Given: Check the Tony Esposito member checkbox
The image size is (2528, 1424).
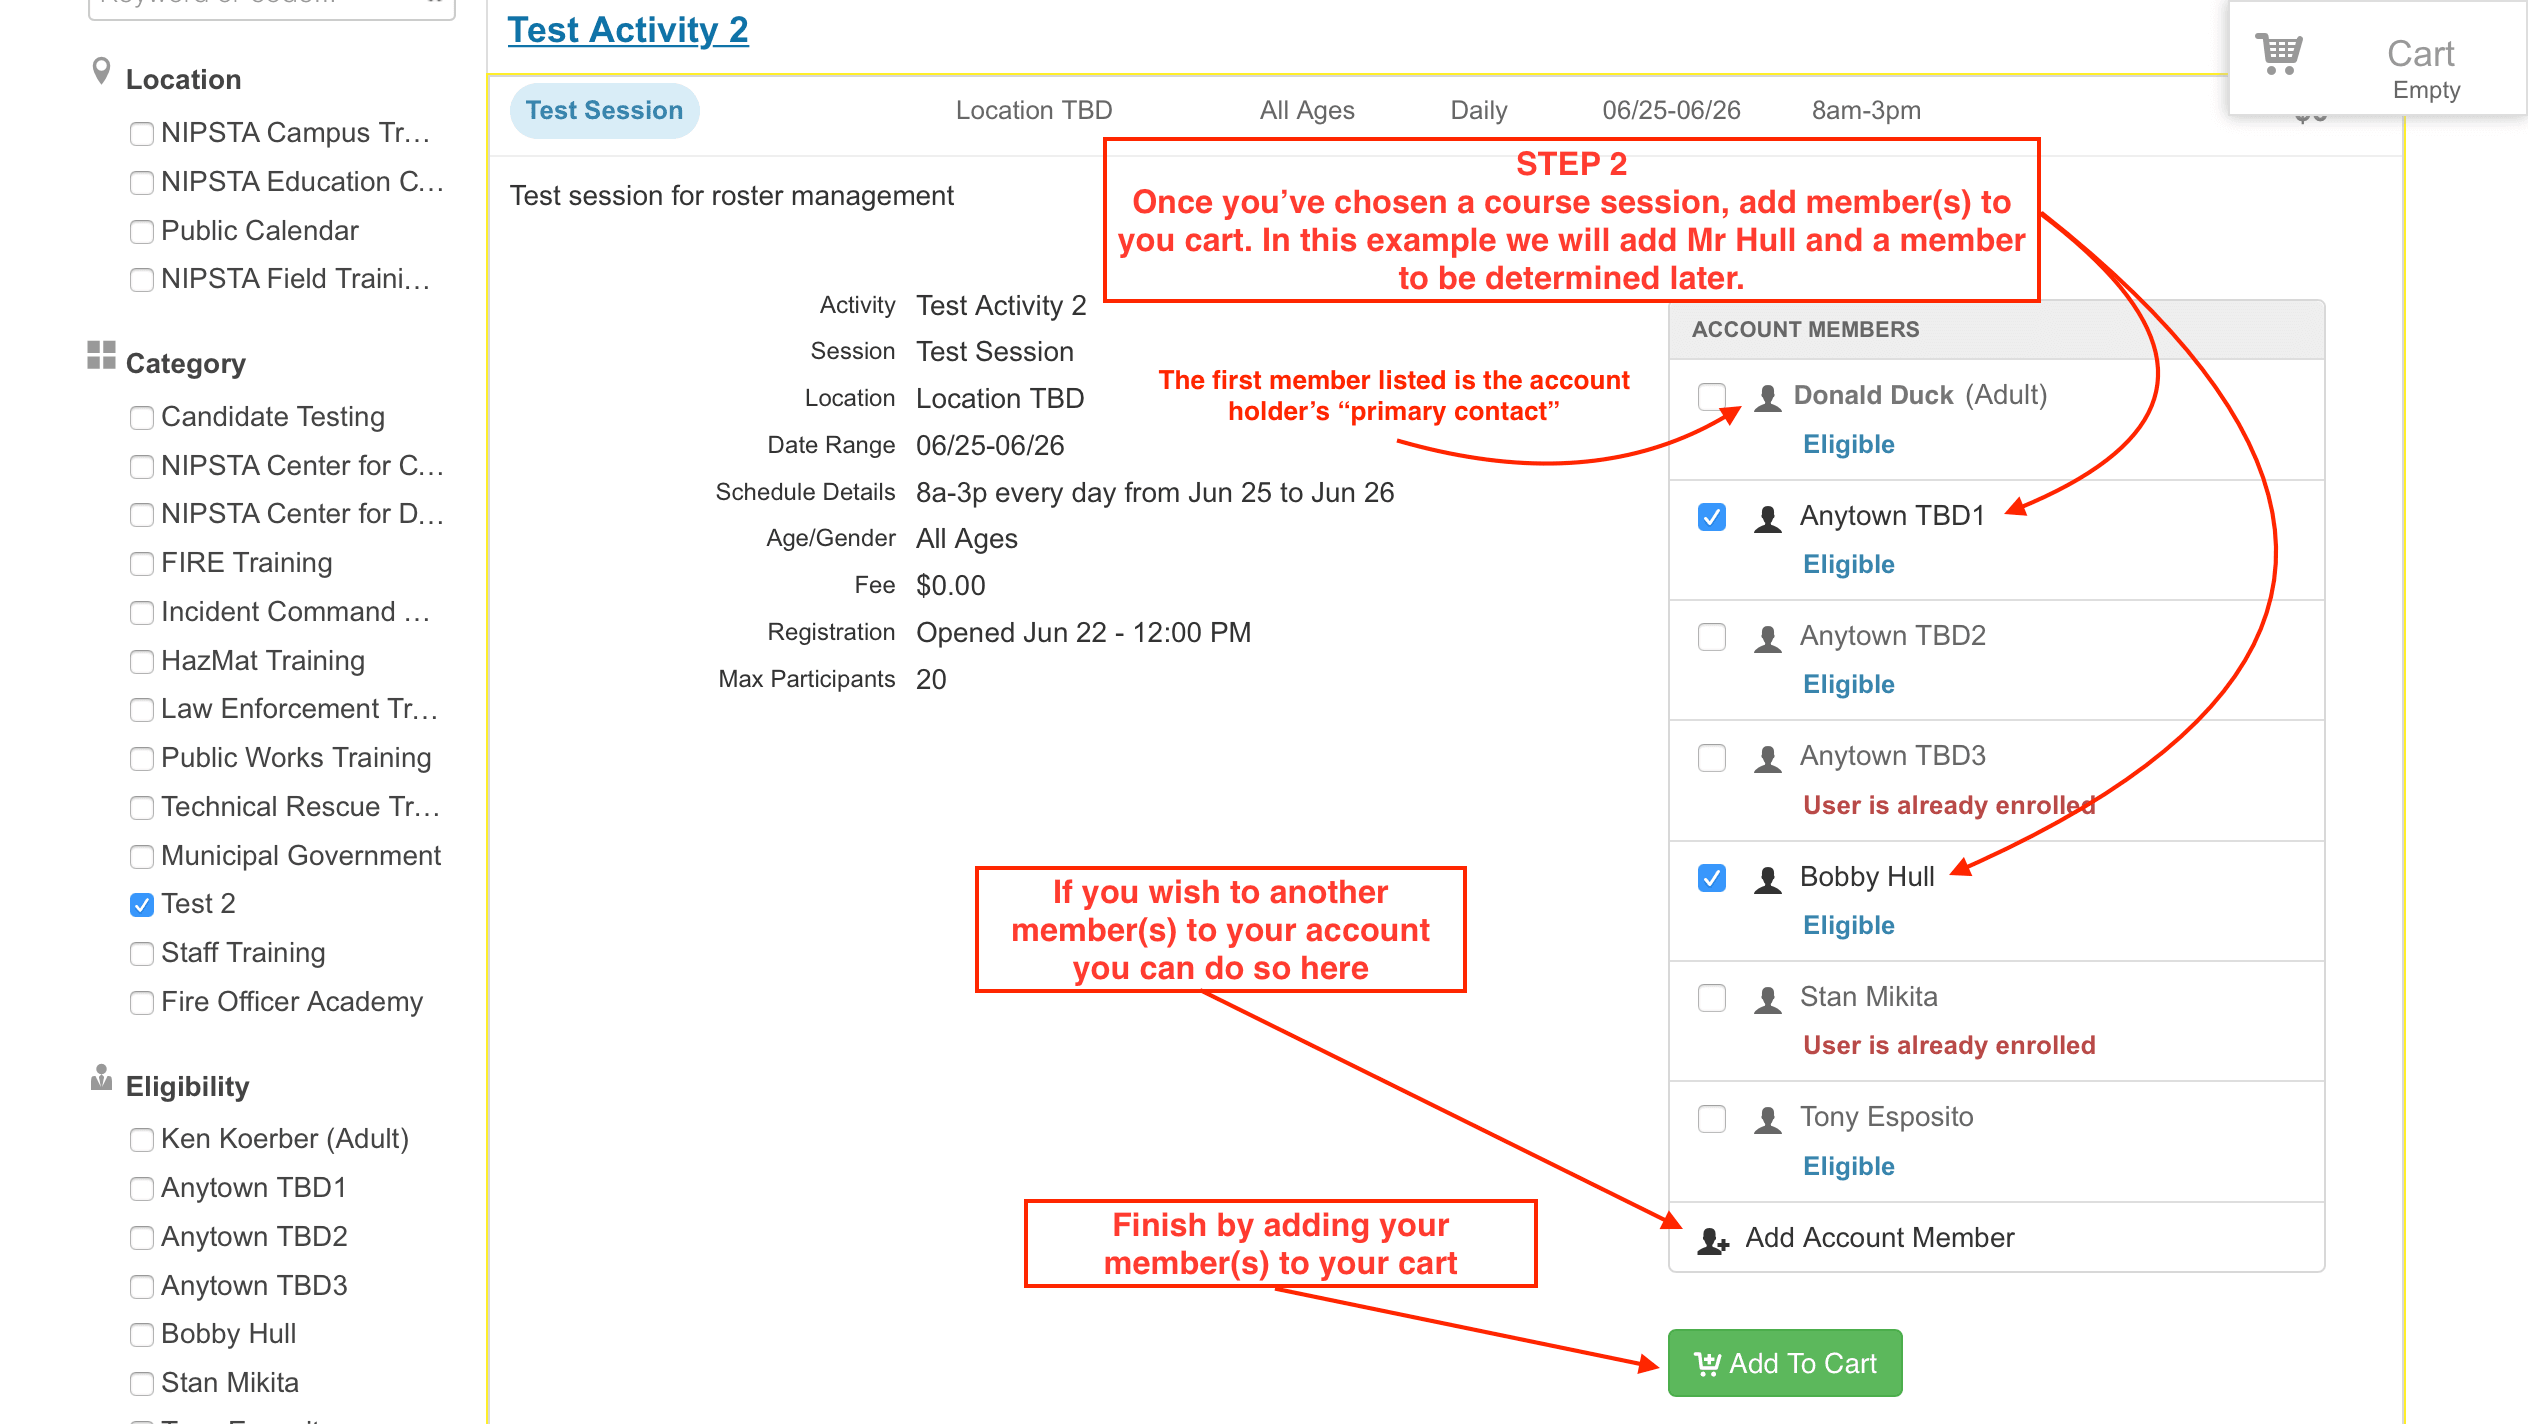Looking at the screenshot, I should 1712,1118.
